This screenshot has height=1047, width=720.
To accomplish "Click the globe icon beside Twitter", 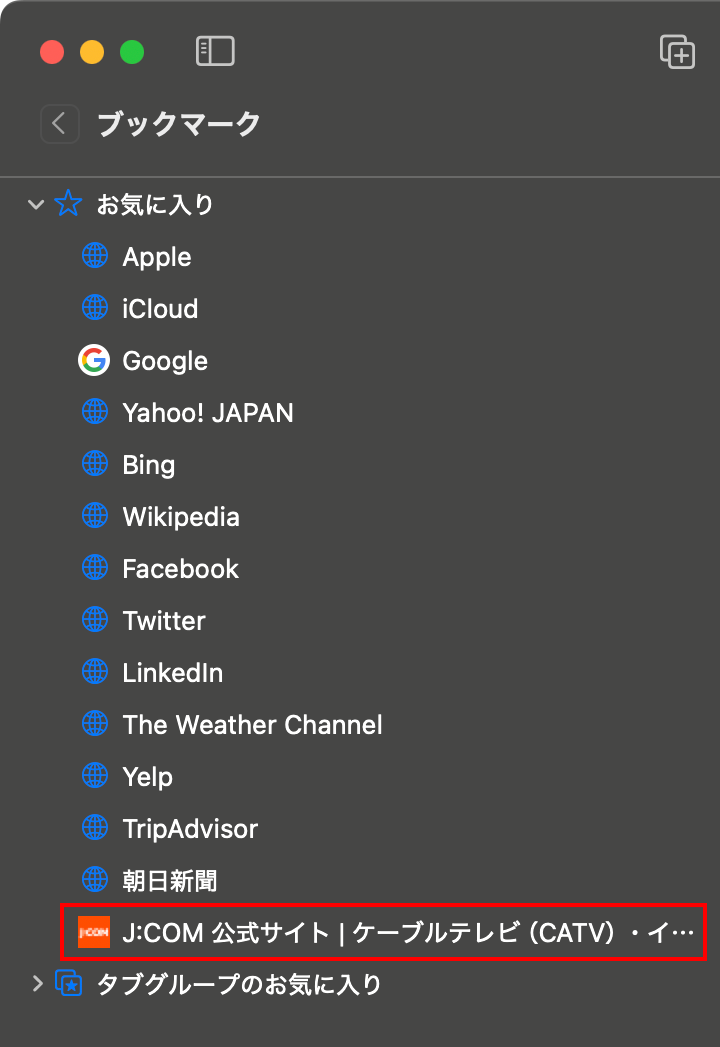I will click(x=95, y=620).
